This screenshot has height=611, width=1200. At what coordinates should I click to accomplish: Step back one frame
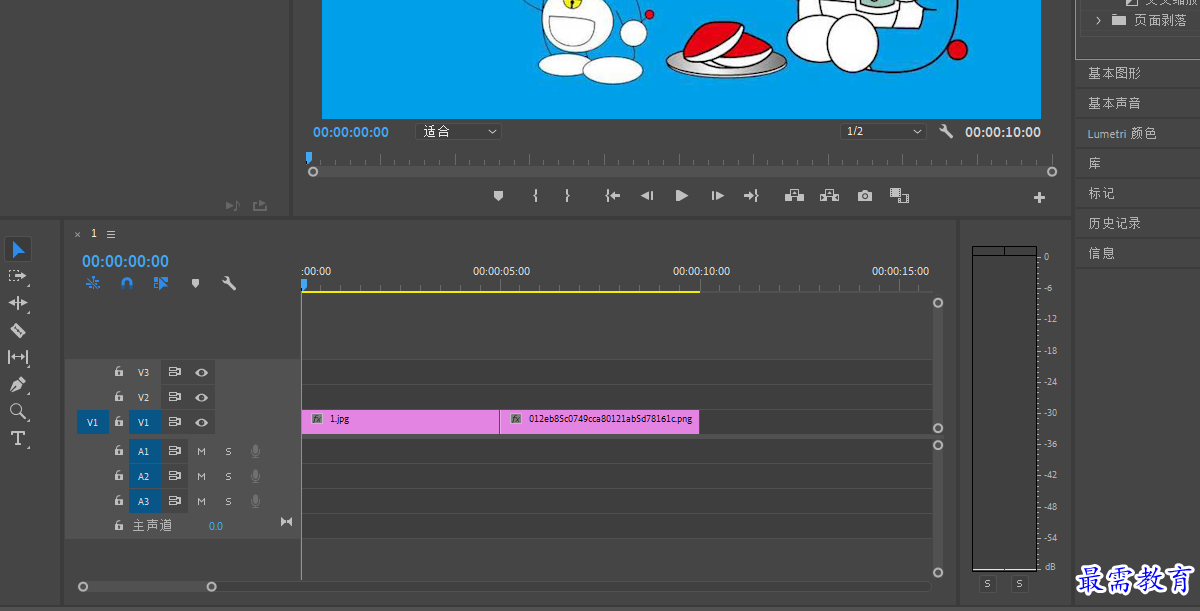click(x=647, y=196)
